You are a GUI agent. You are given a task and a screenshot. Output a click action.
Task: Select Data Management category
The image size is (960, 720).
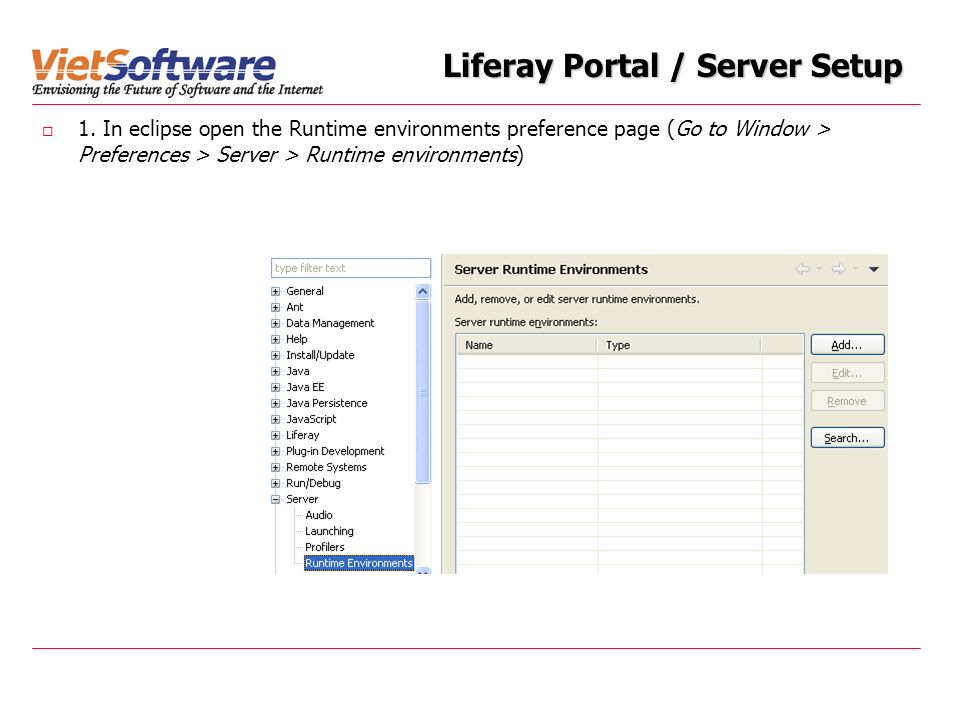tap(330, 323)
